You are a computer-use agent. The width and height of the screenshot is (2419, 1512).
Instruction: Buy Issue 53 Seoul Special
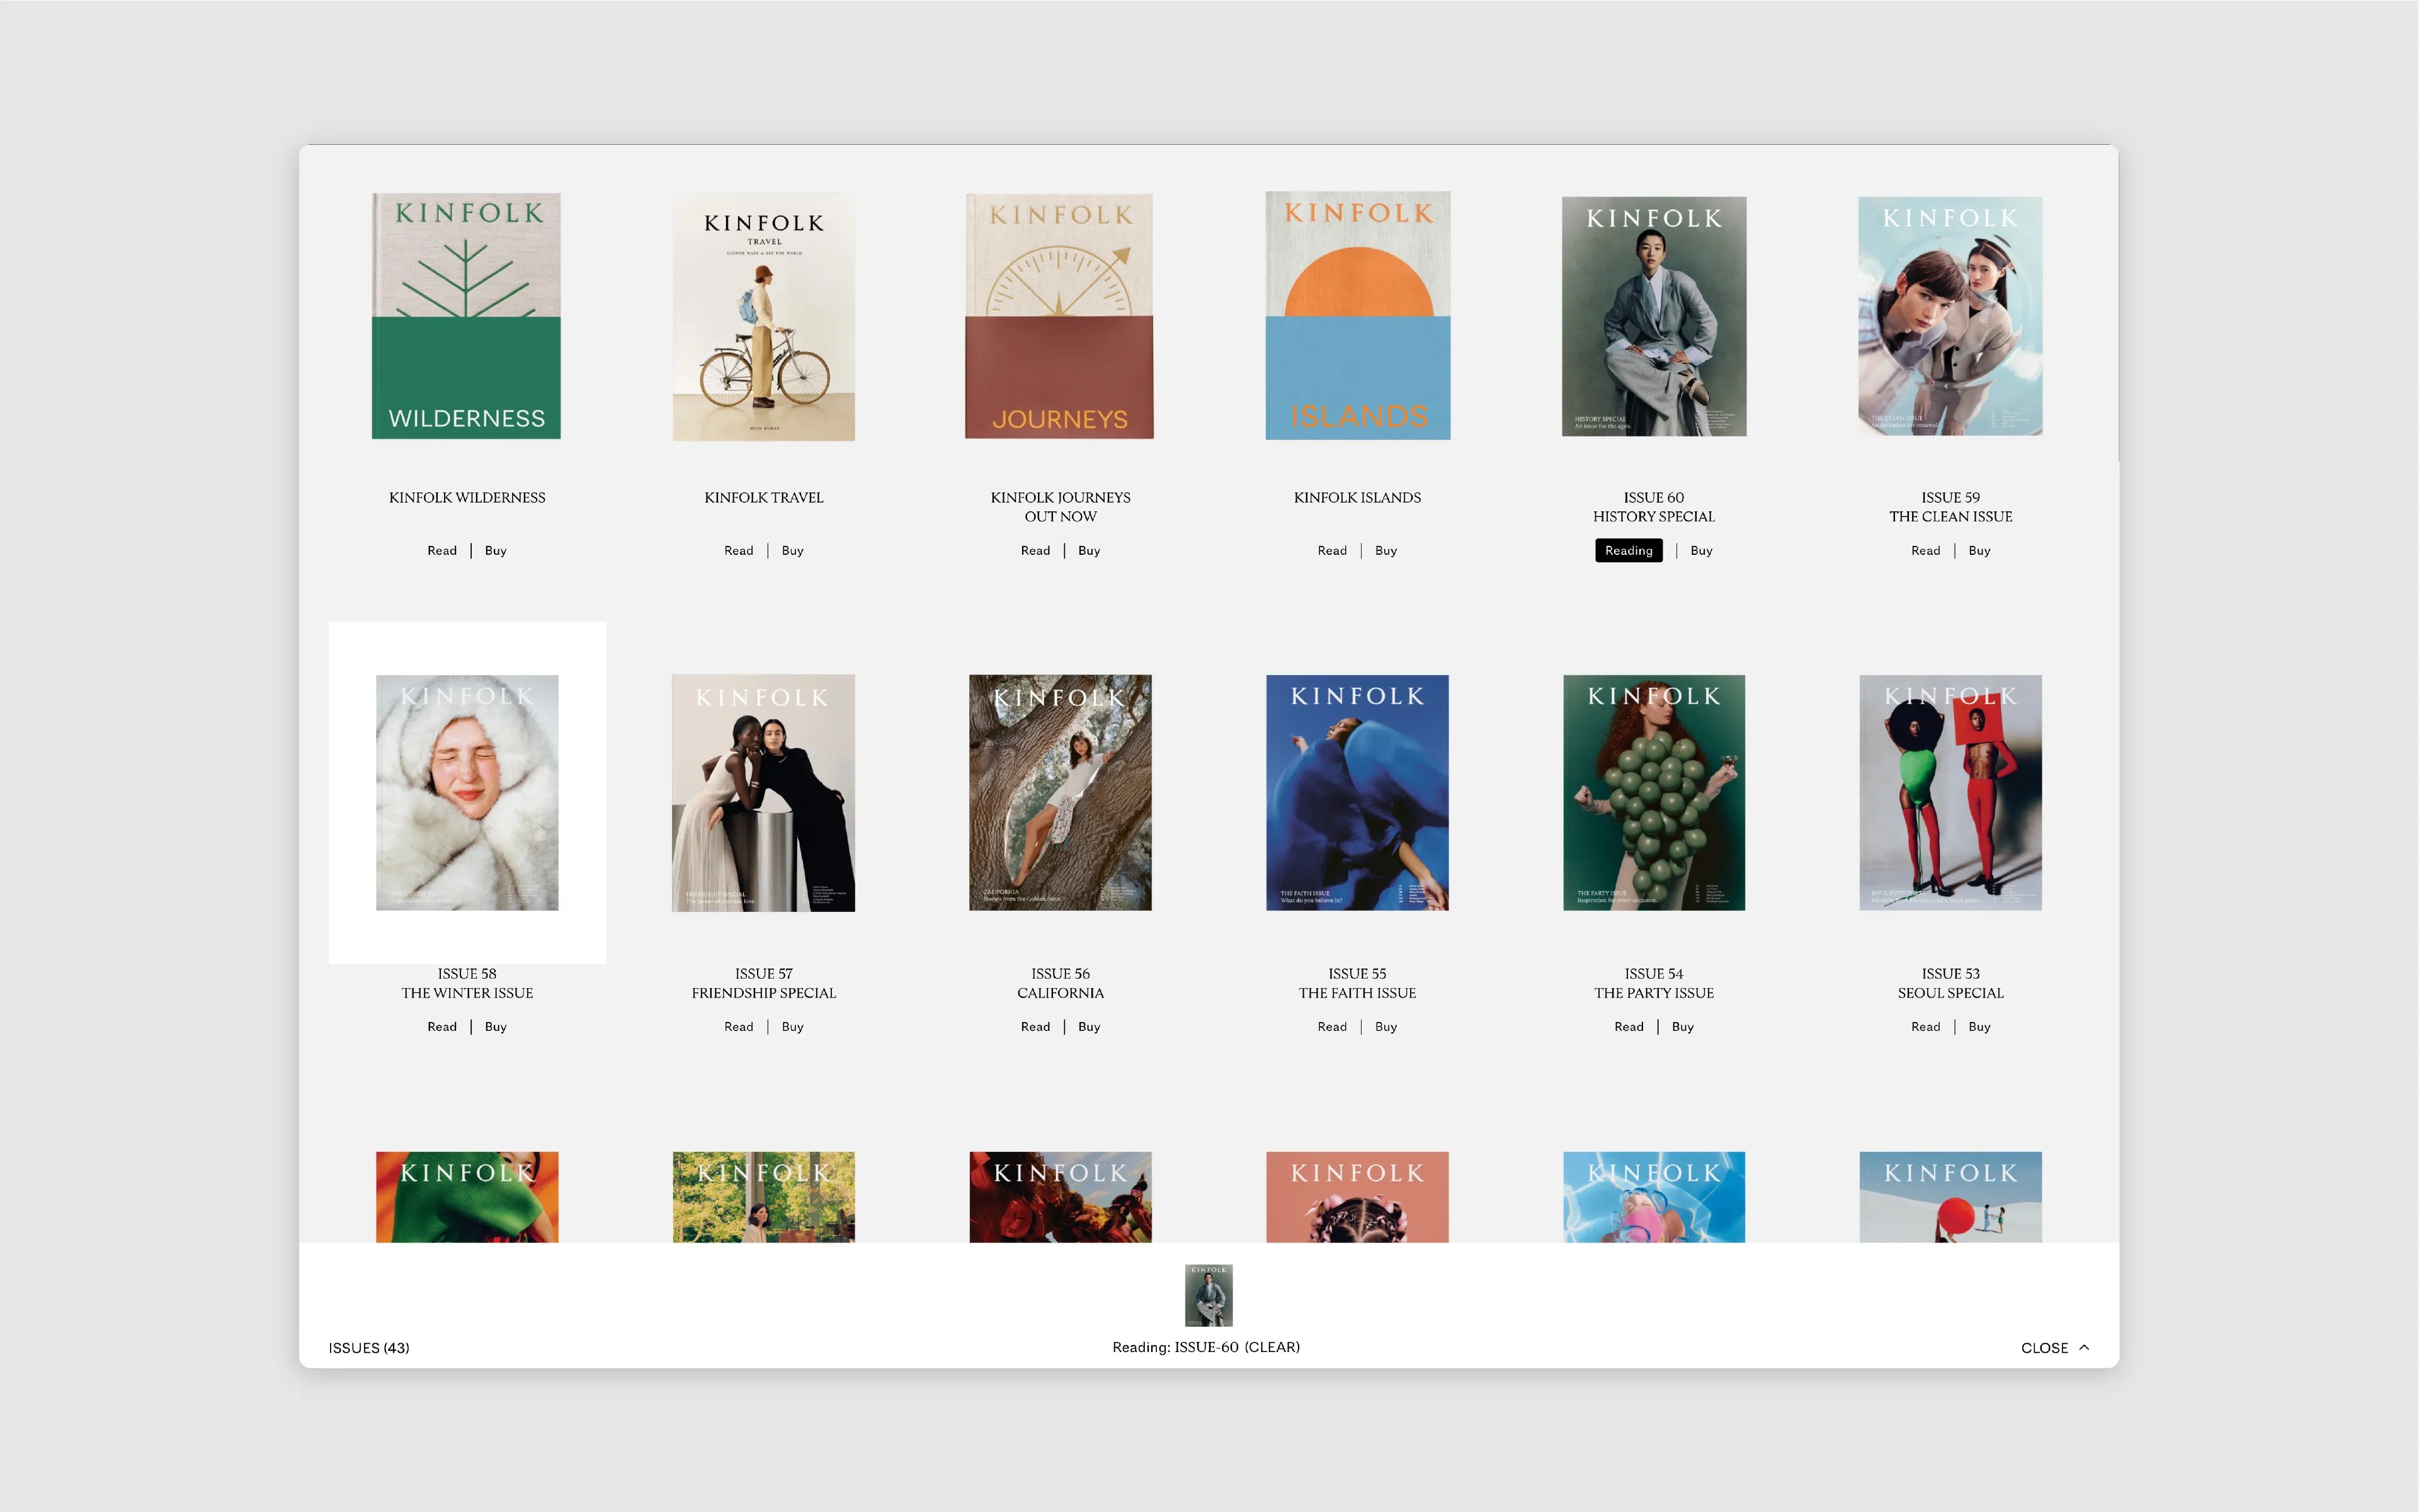[x=1979, y=1027]
